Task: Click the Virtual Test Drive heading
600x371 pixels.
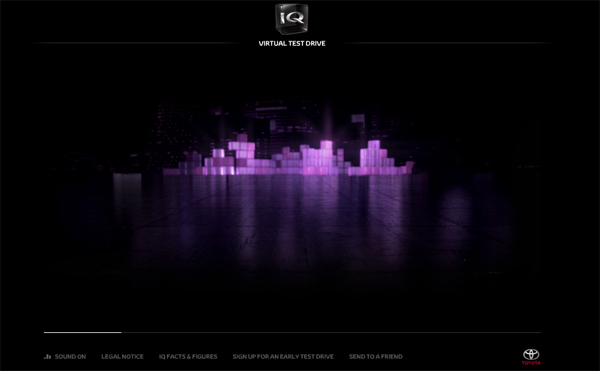Action: pyautogui.click(x=292, y=44)
